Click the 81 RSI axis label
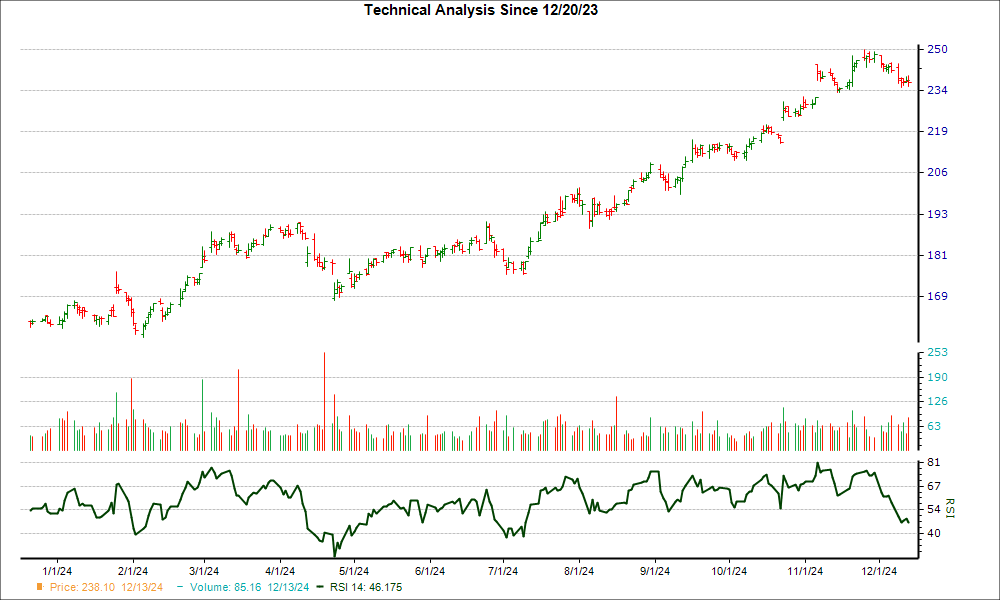This screenshot has height=600, width=1000. [934, 462]
